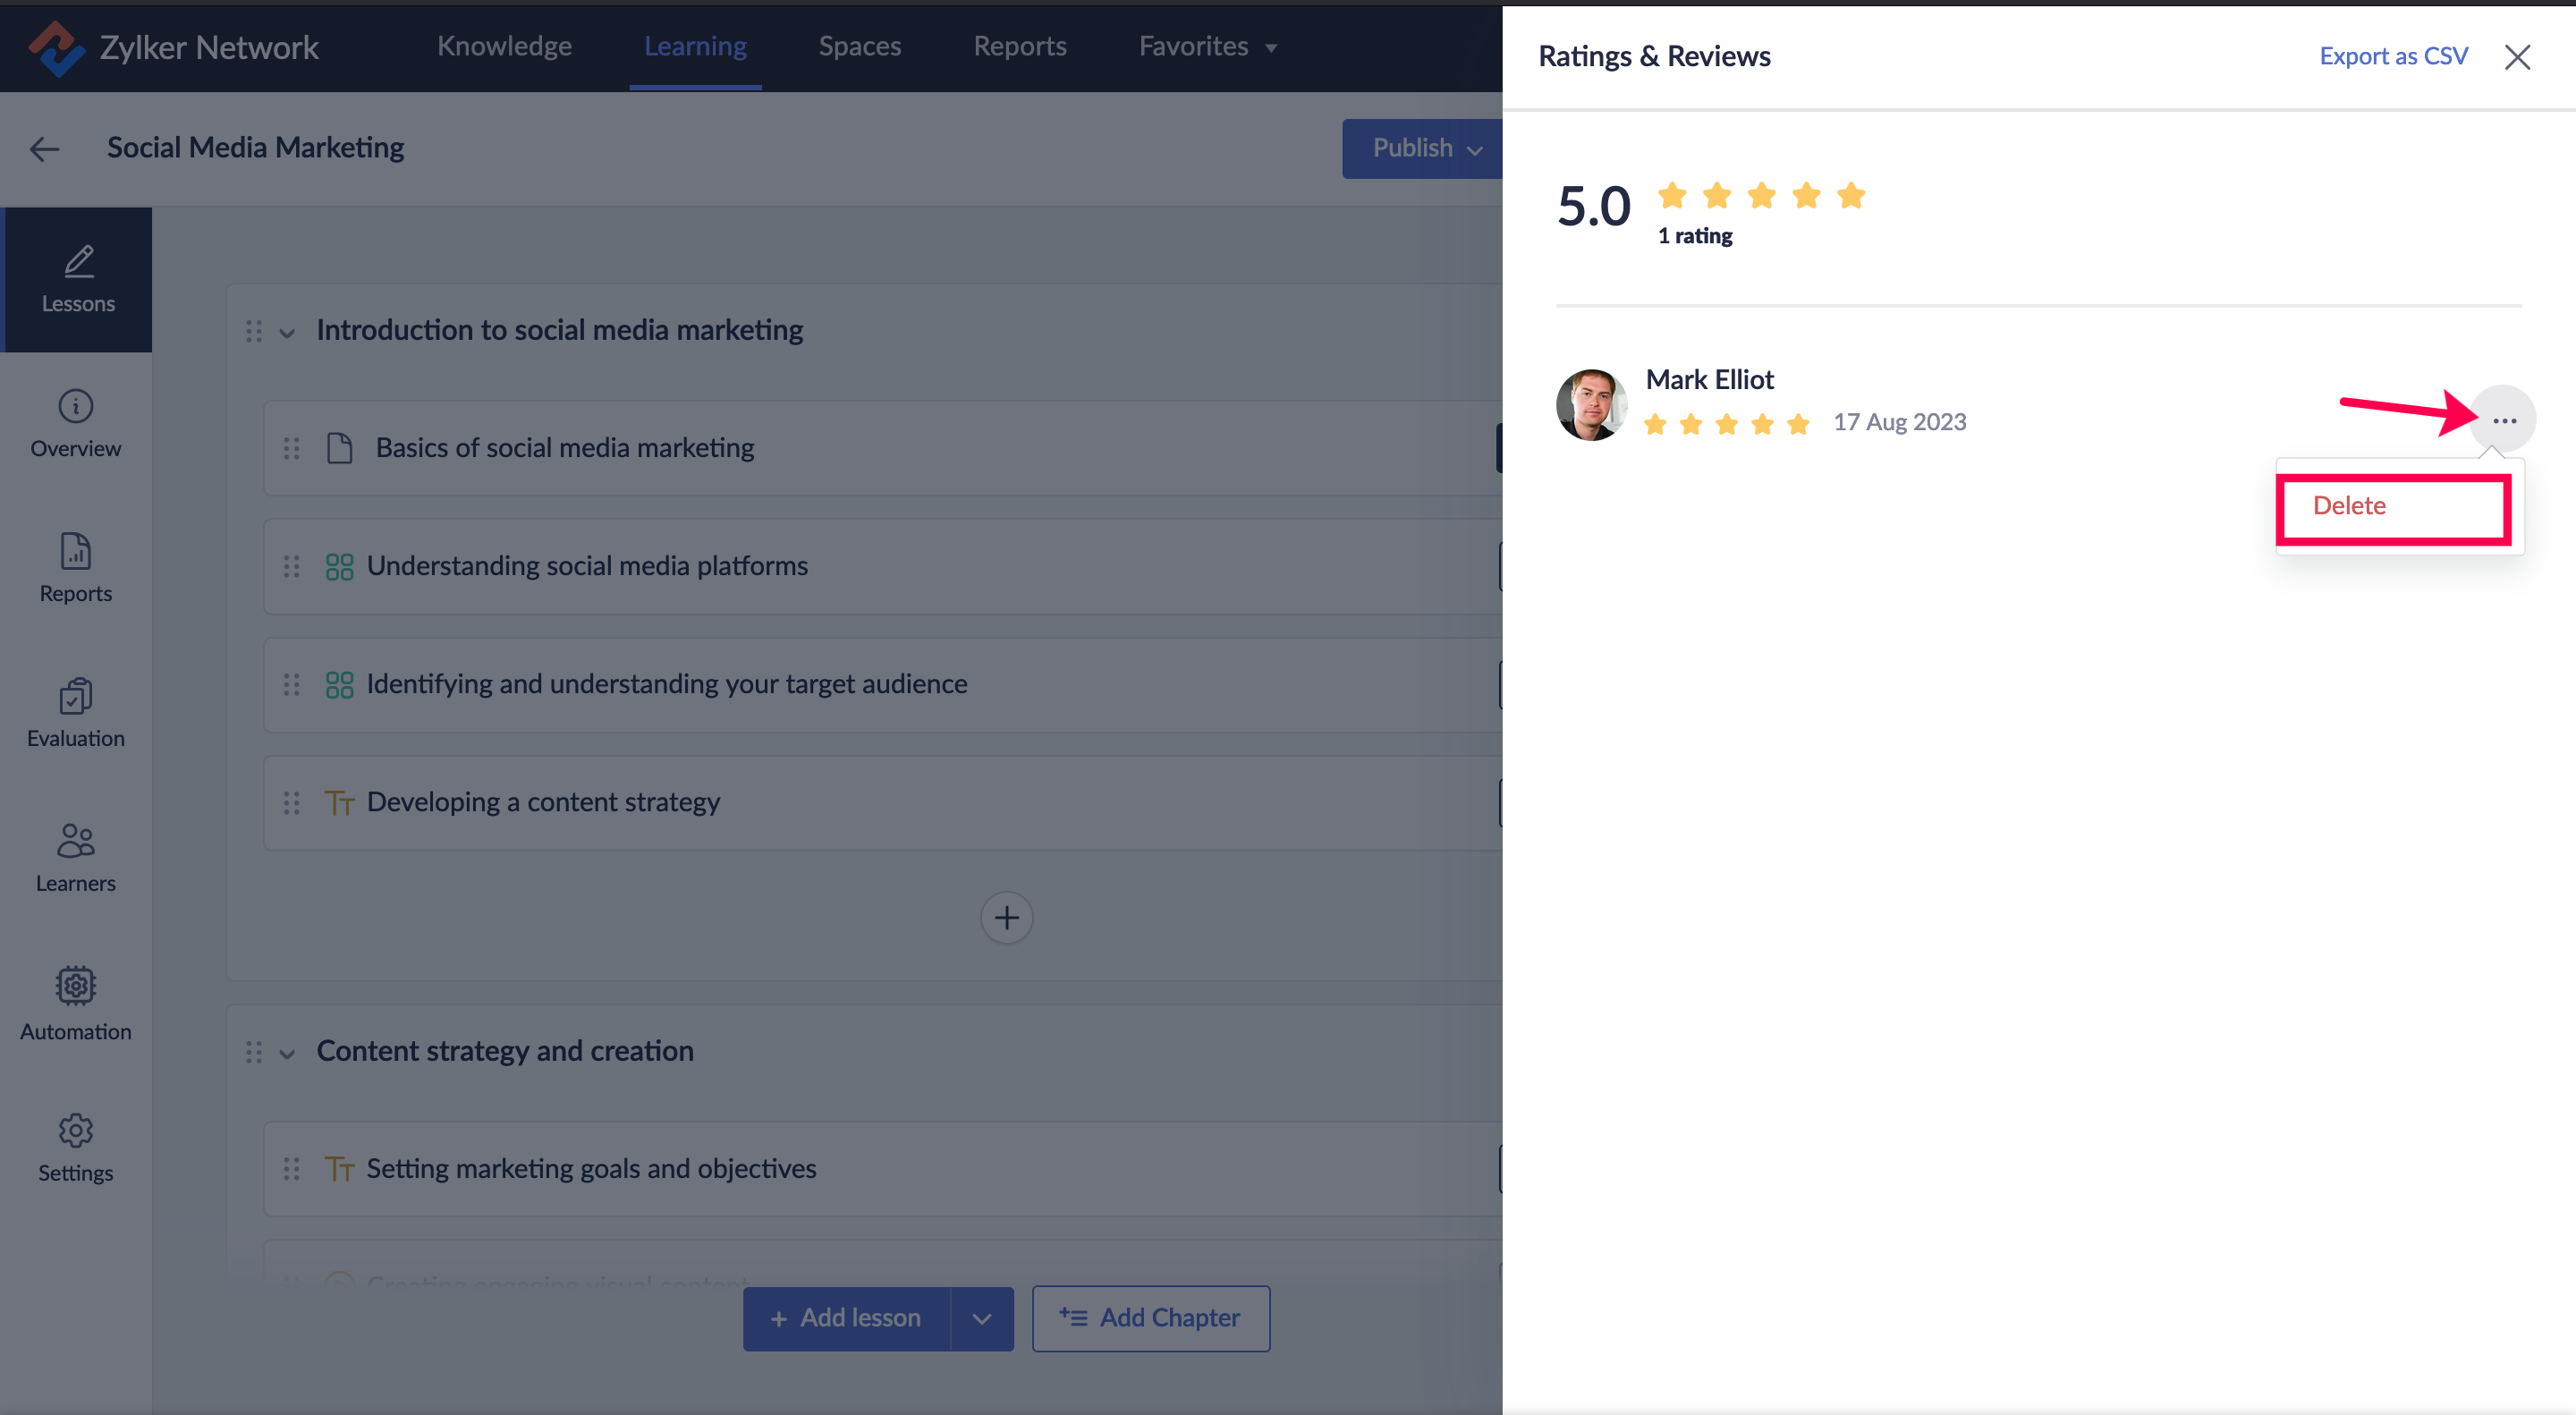The image size is (2576, 1415).
Task: Expand the Favorites menu
Action: tap(1207, 47)
